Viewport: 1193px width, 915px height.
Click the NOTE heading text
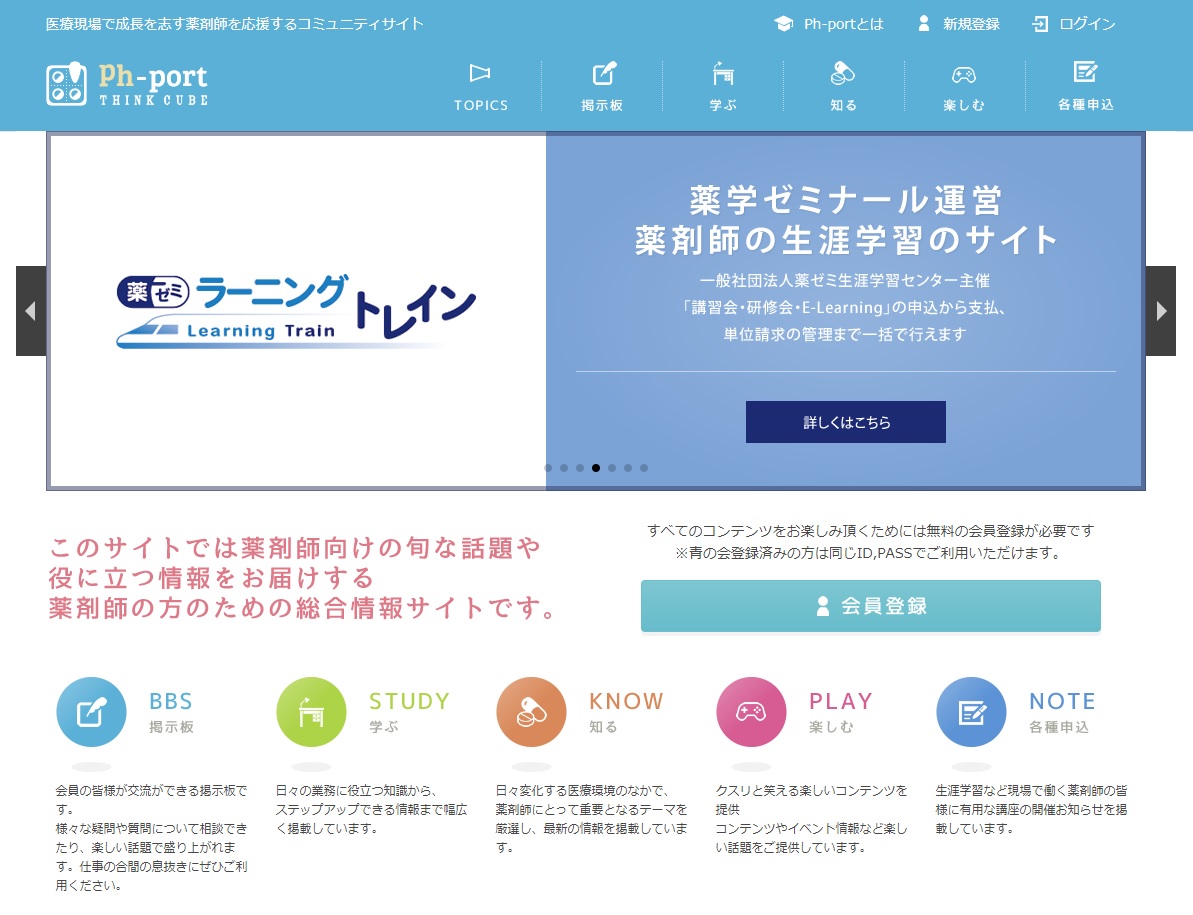[x=1062, y=701]
